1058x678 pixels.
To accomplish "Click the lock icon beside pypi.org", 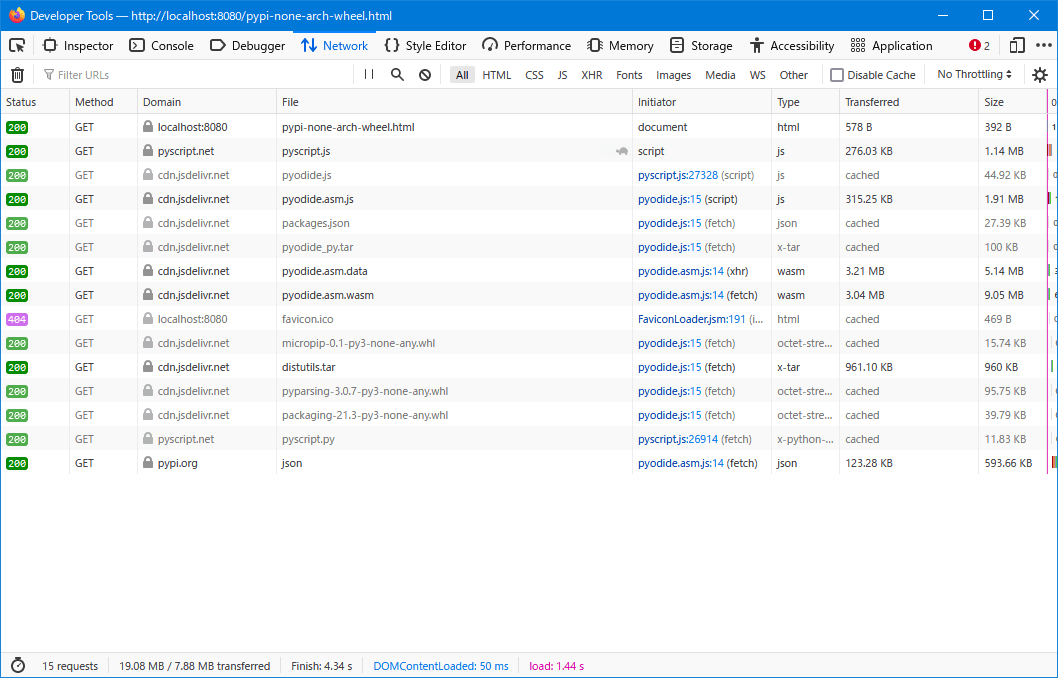I will (148, 463).
